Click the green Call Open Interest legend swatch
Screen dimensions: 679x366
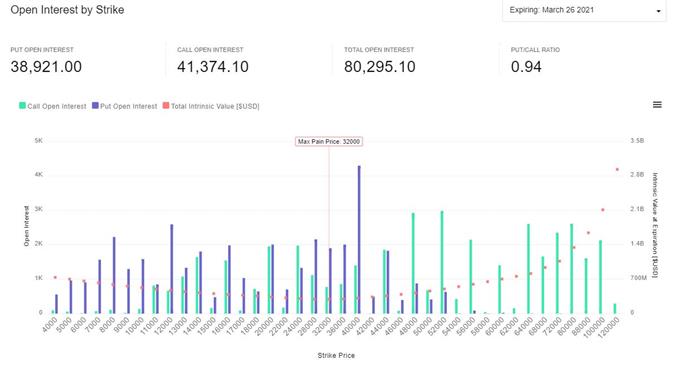[x=22, y=105]
